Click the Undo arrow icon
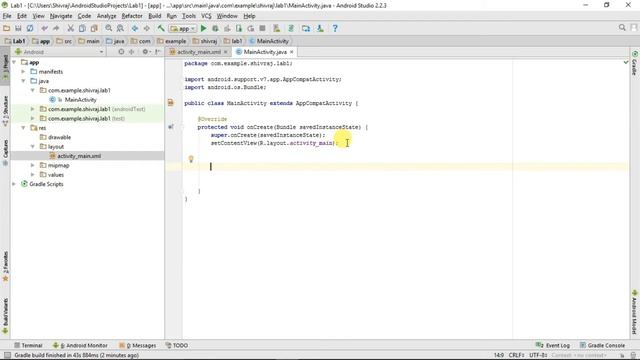Image resolution: width=640 pixels, height=360 pixels. pos(44,28)
